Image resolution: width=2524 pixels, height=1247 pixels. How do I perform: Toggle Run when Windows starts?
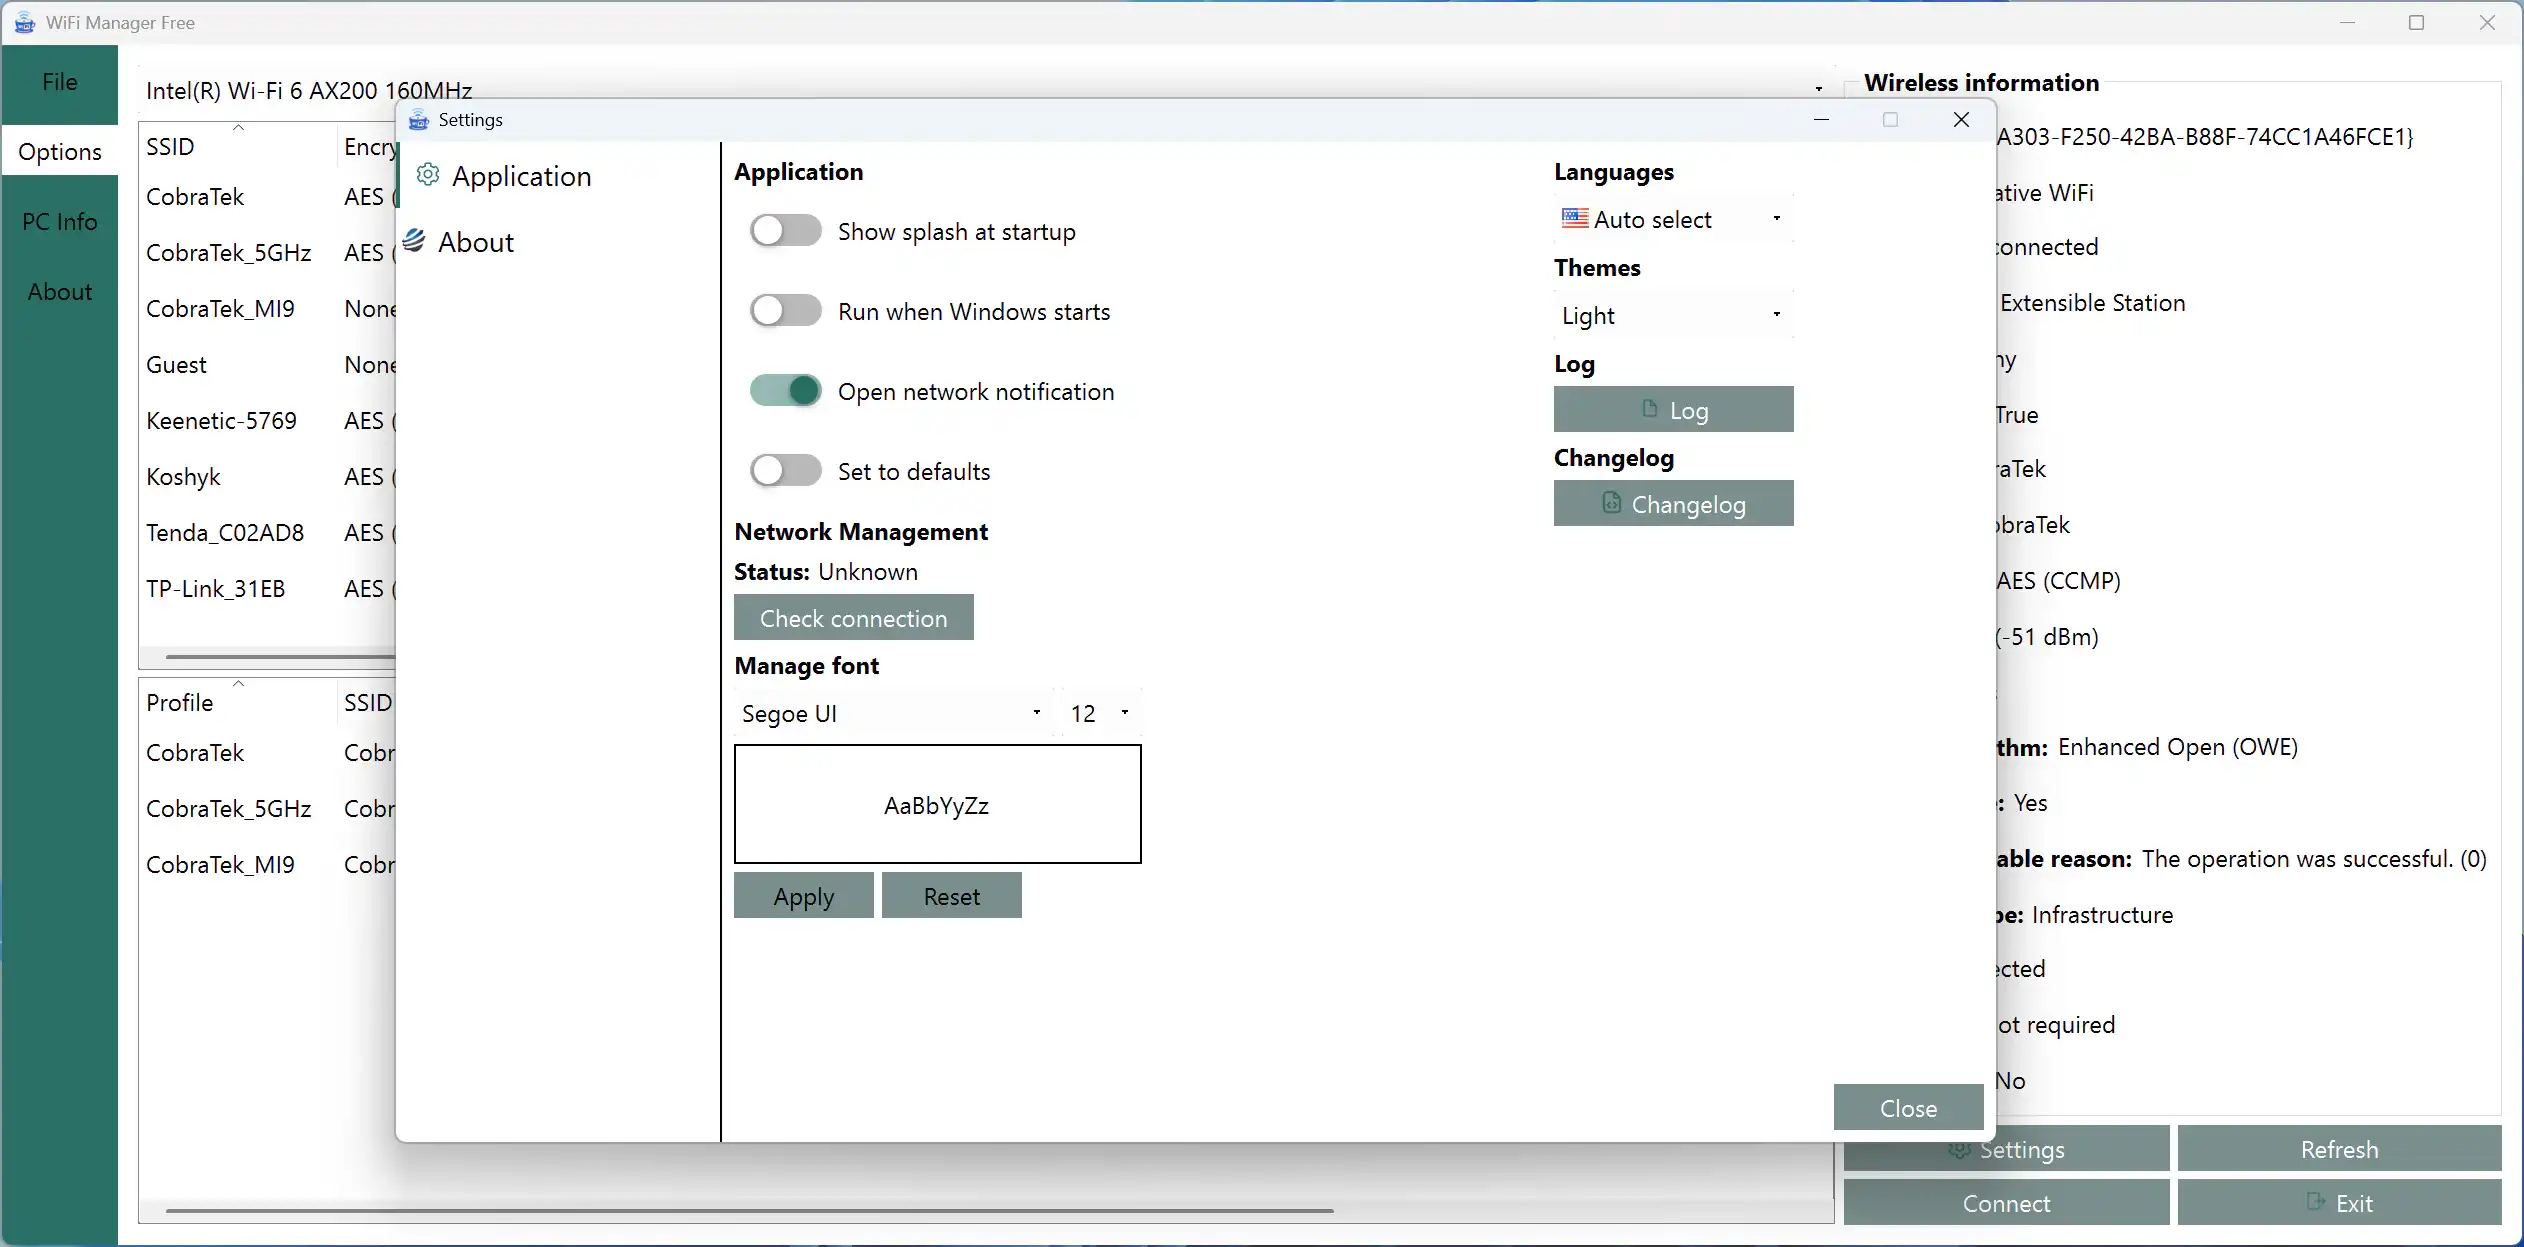pyautogui.click(x=786, y=311)
